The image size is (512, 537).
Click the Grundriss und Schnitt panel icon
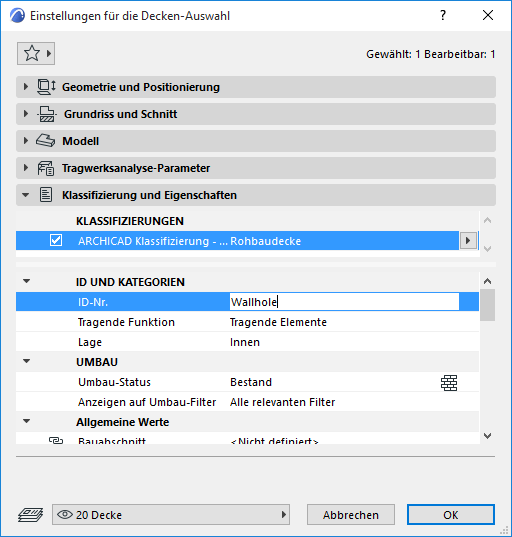(46, 114)
